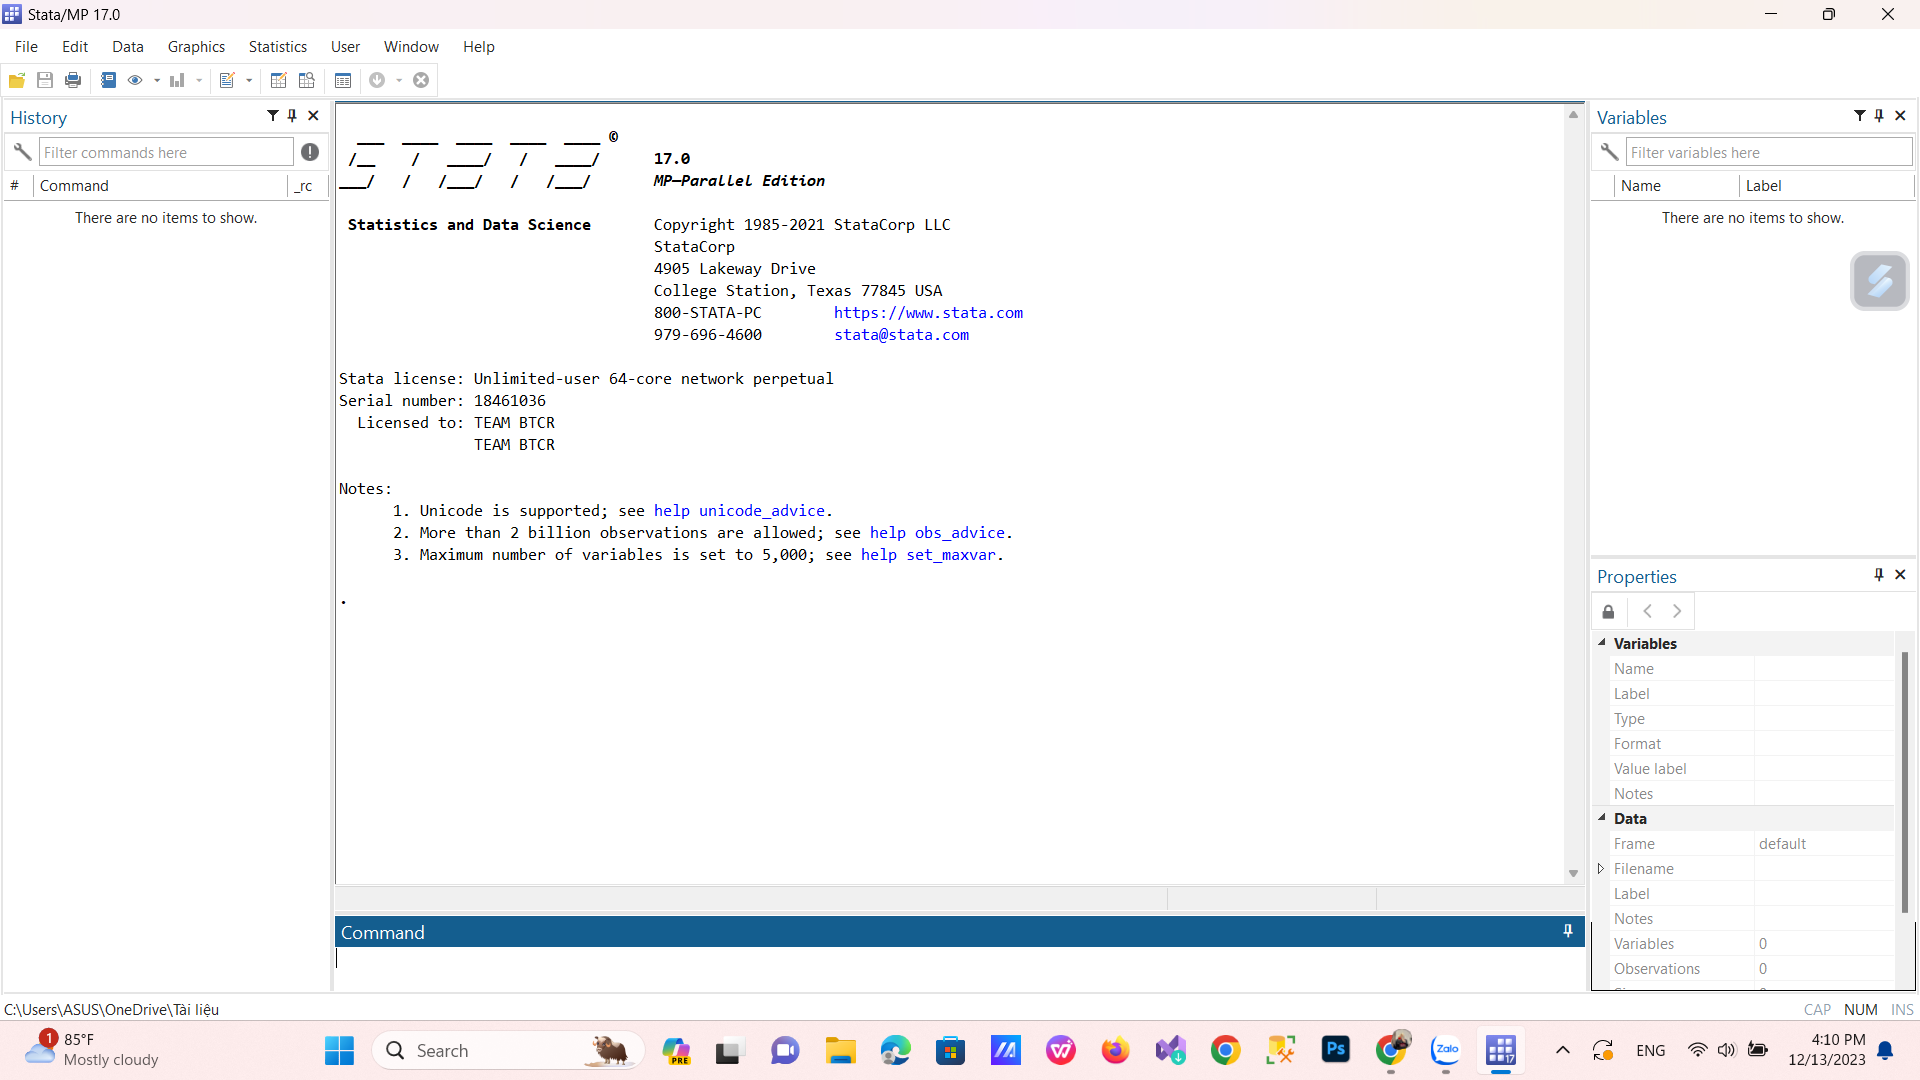Click the Filter commands here field
This screenshot has height=1080, width=1920.
tap(166, 152)
